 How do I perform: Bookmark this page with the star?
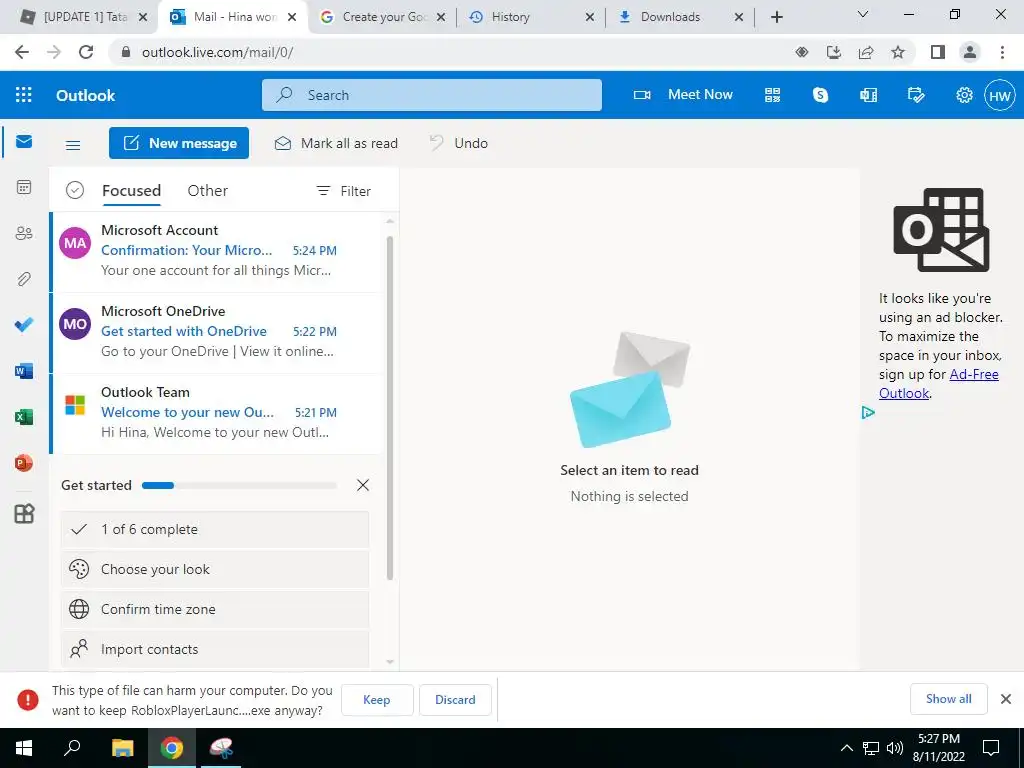click(898, 52)
